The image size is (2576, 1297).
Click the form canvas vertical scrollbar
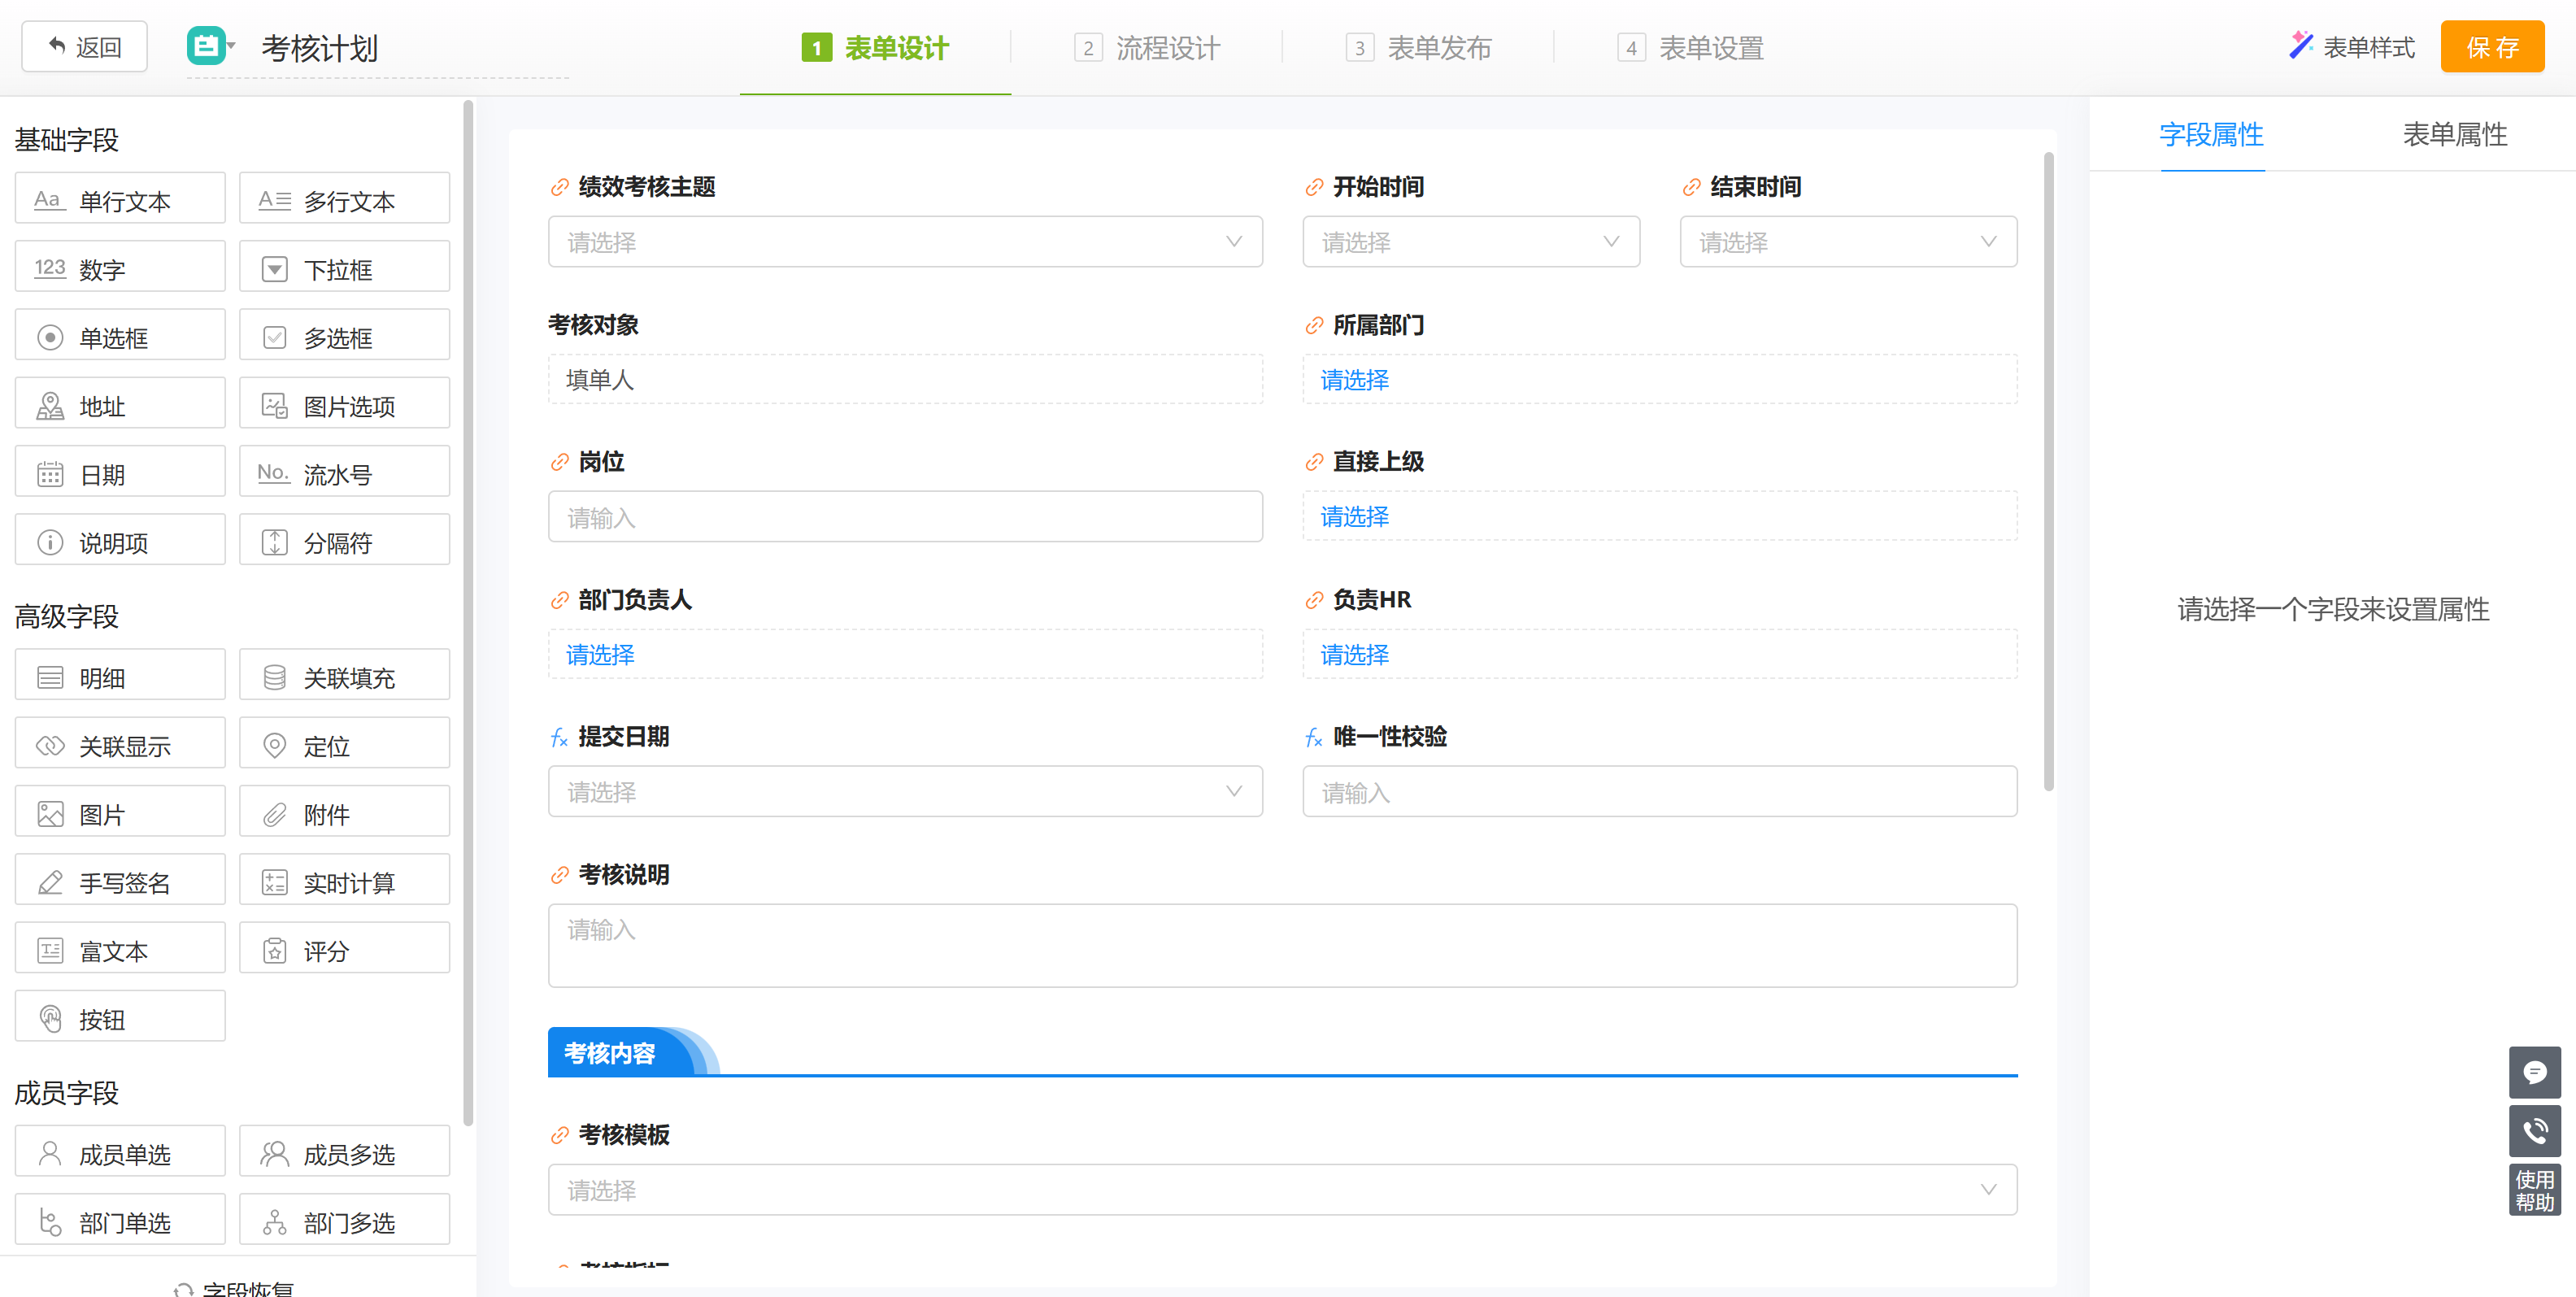point(2048,470)
